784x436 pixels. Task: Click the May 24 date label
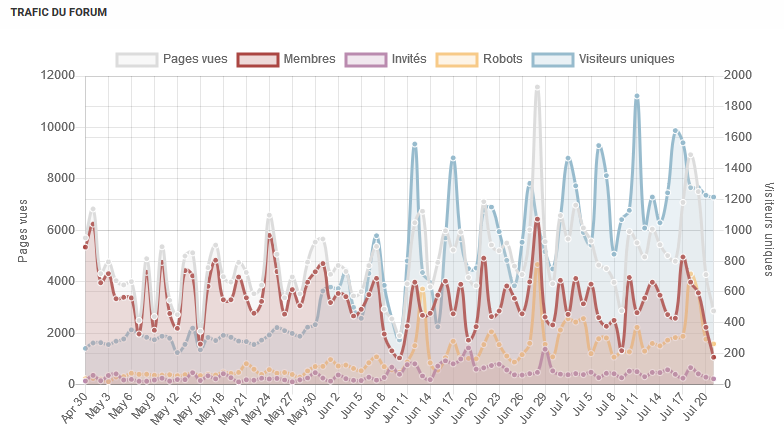click(258, 408)
